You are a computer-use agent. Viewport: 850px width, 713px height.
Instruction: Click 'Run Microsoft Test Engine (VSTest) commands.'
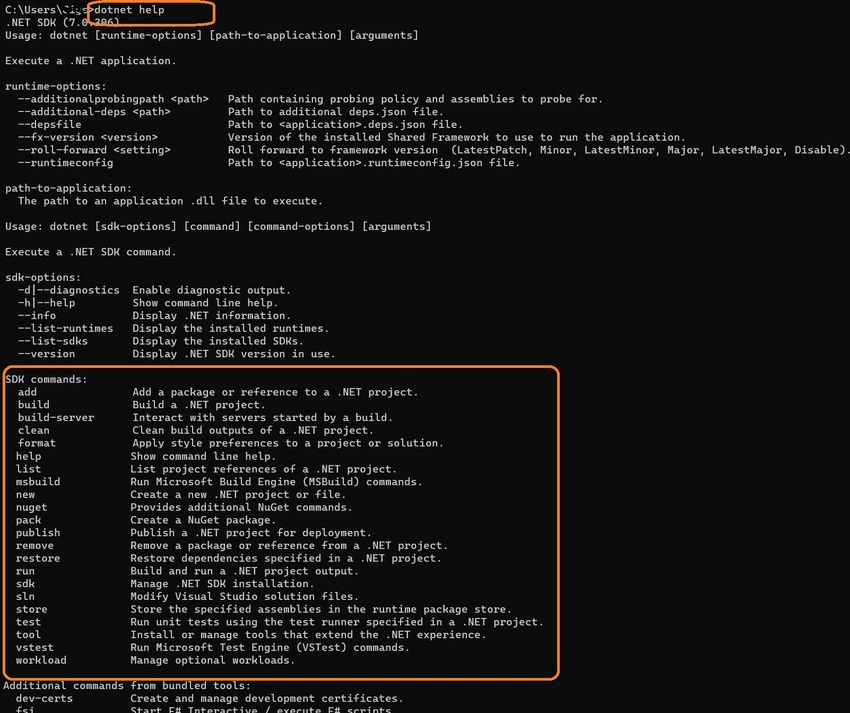pyautogui.click(x=270, y=647)
